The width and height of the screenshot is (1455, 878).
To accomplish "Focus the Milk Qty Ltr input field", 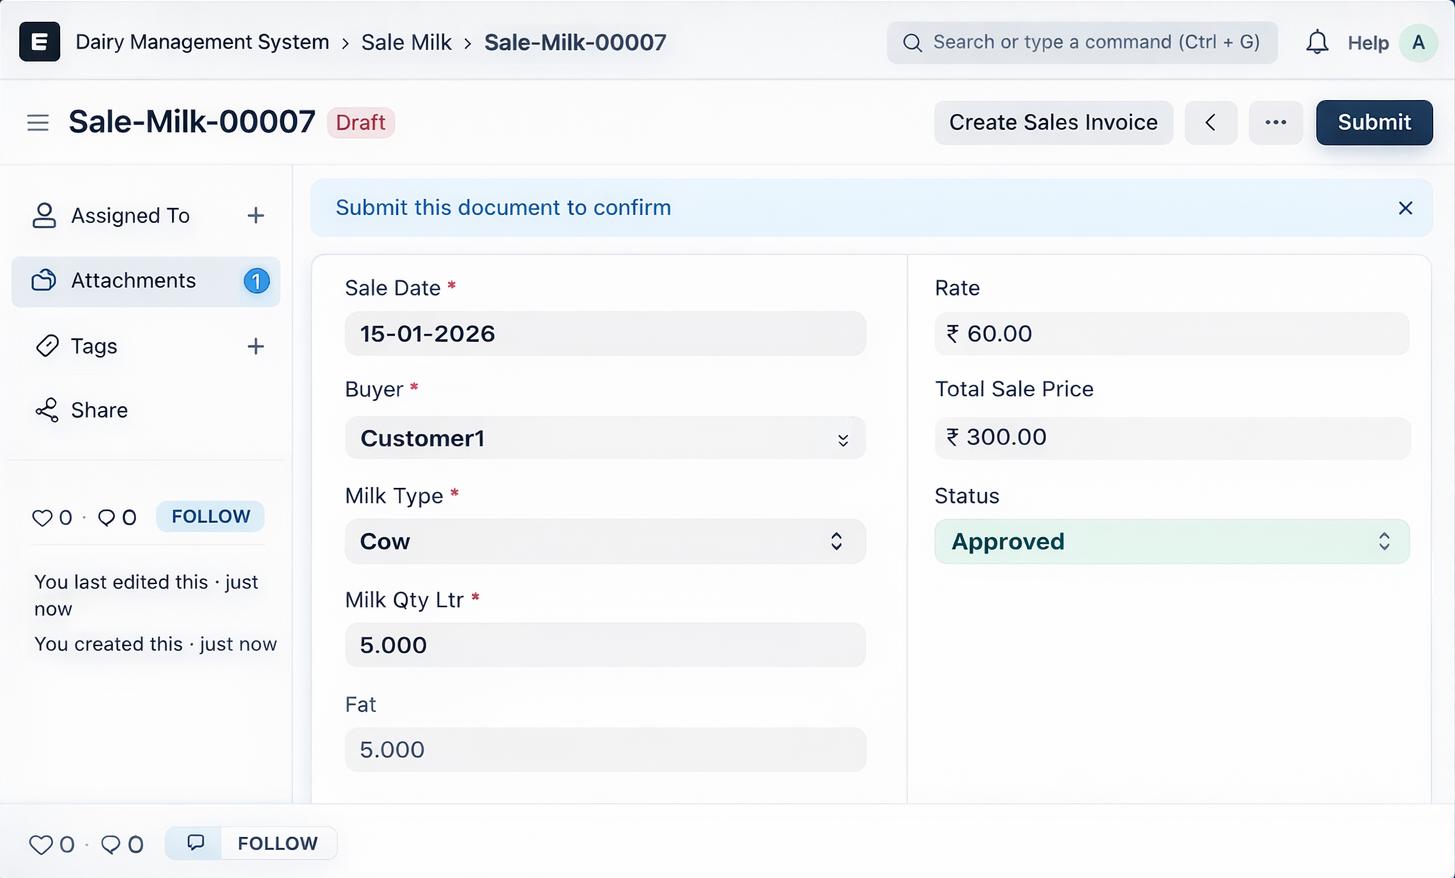I will tap(605, 645).
